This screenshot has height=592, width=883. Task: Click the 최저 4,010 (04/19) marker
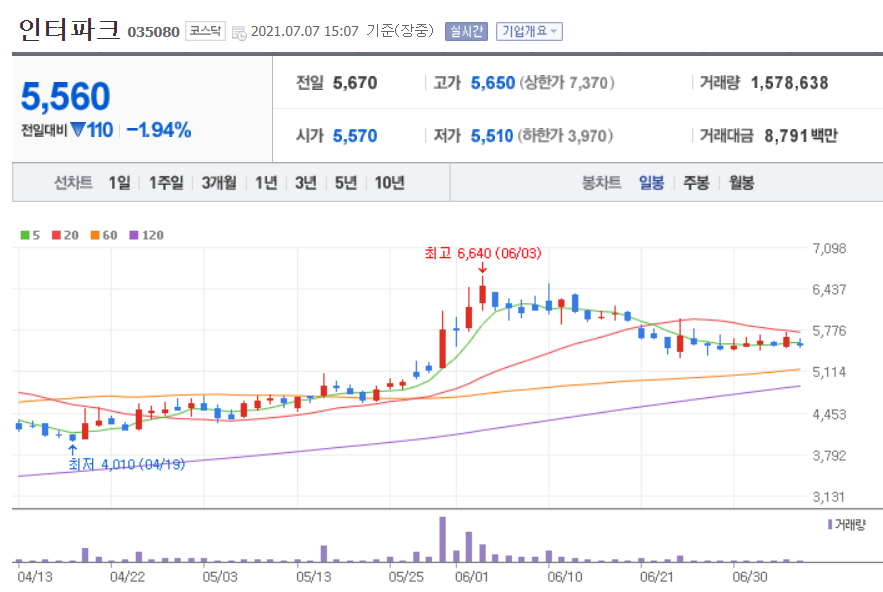127,464
